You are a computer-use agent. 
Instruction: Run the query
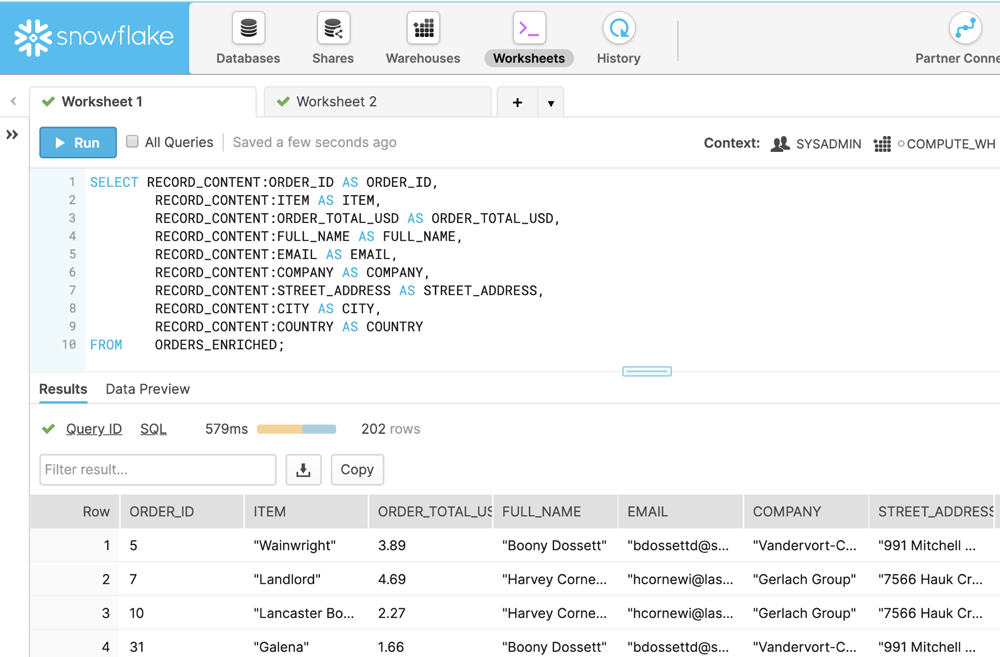pyautogui.click(x=78, y=142)
